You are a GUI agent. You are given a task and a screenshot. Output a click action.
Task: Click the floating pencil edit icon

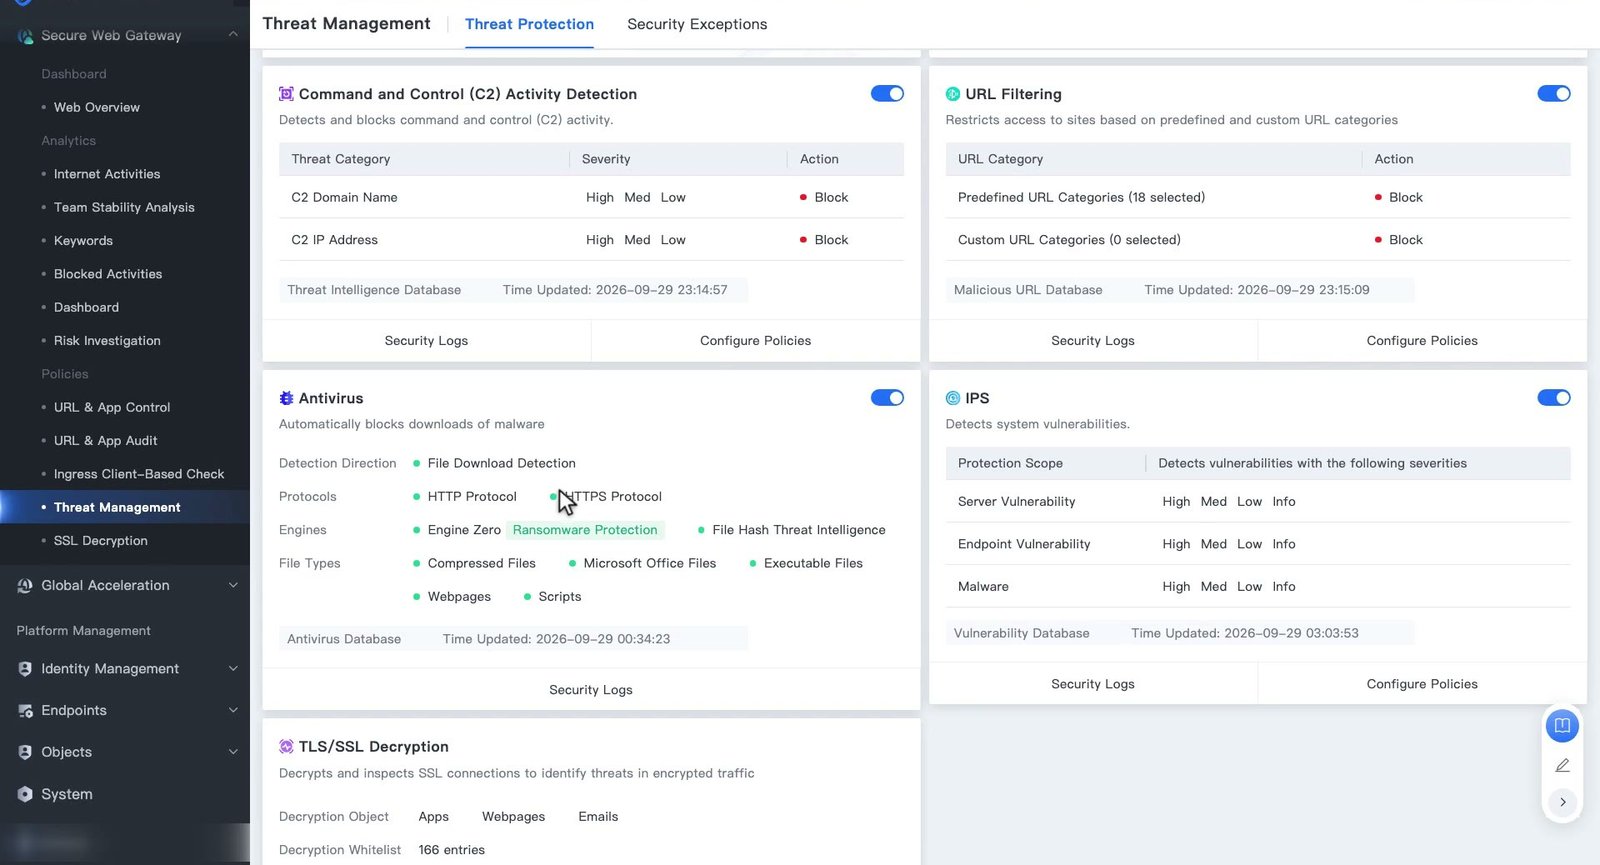[1562, 765]
